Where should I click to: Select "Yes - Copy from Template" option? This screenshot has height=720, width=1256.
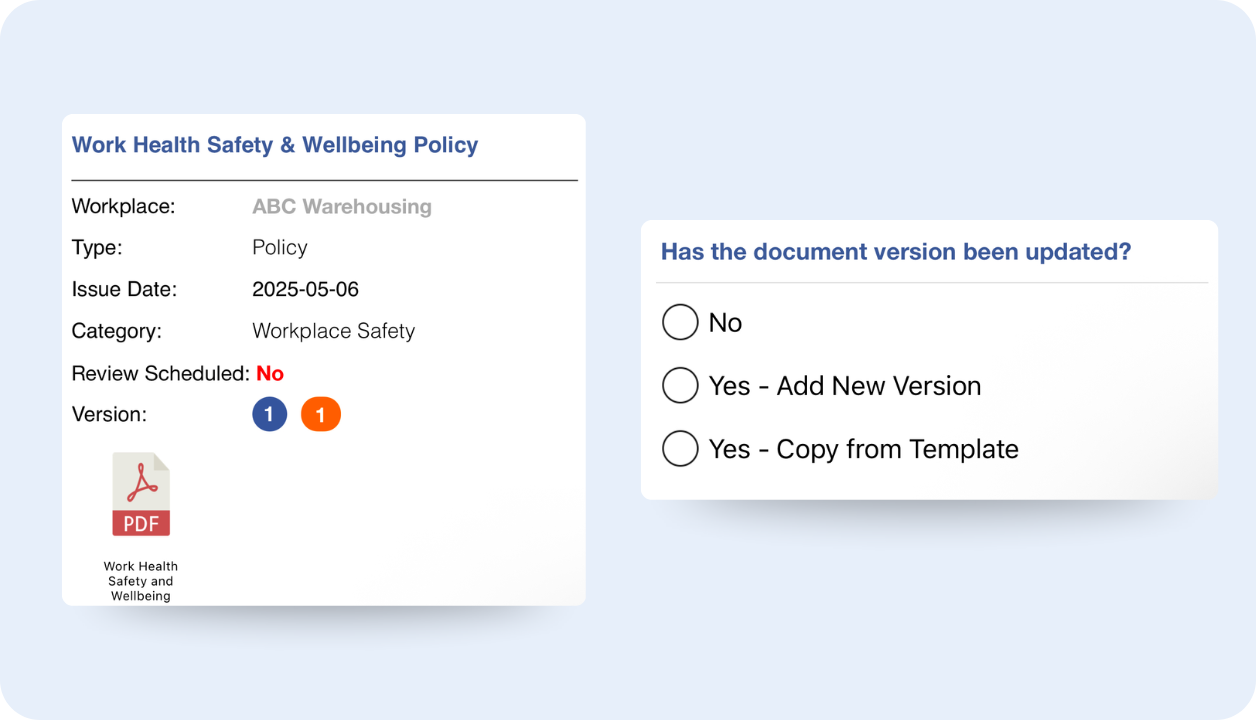[680, 449]
